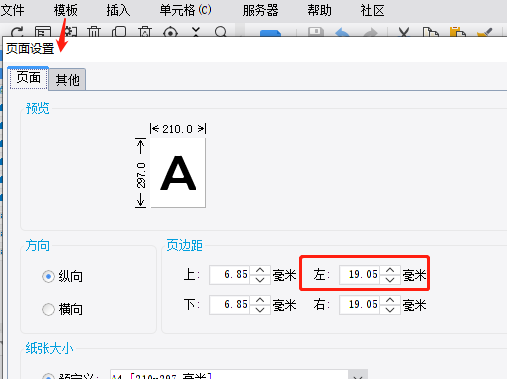Open the 社区 menu

tap(372, 10)
